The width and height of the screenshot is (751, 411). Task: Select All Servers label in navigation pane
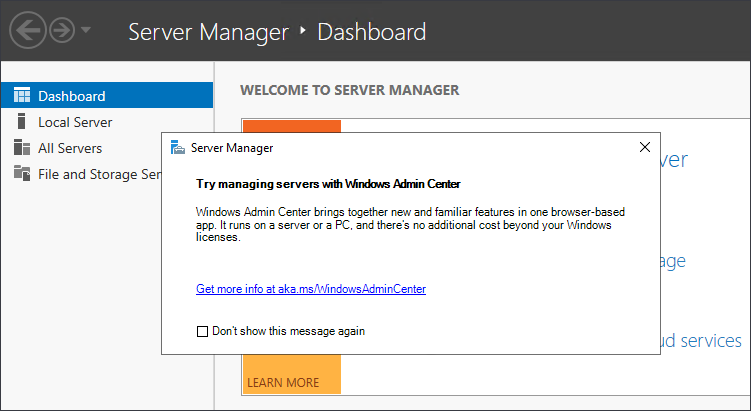point(70,148)
